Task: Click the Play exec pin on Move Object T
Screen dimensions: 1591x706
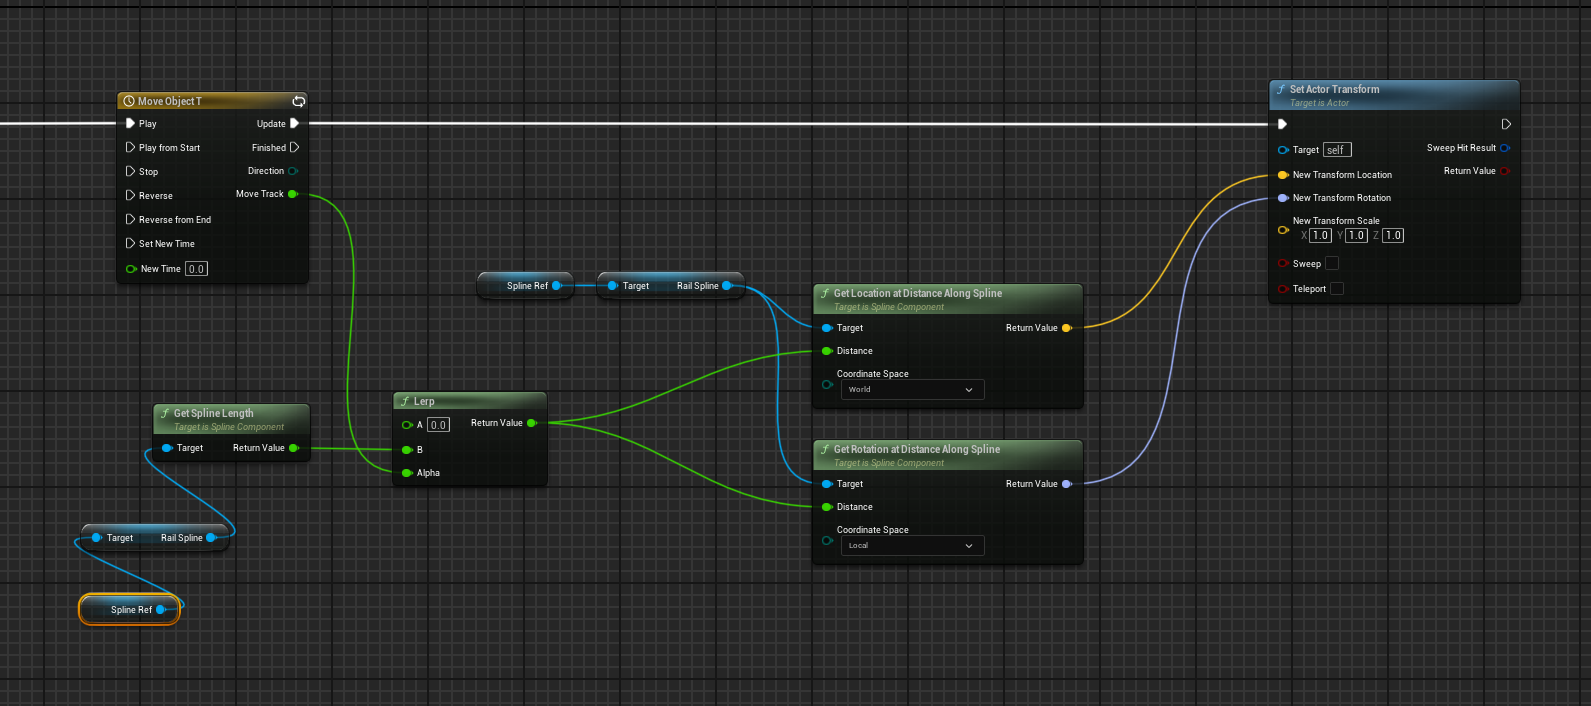Action: click(x=130, y=124)
